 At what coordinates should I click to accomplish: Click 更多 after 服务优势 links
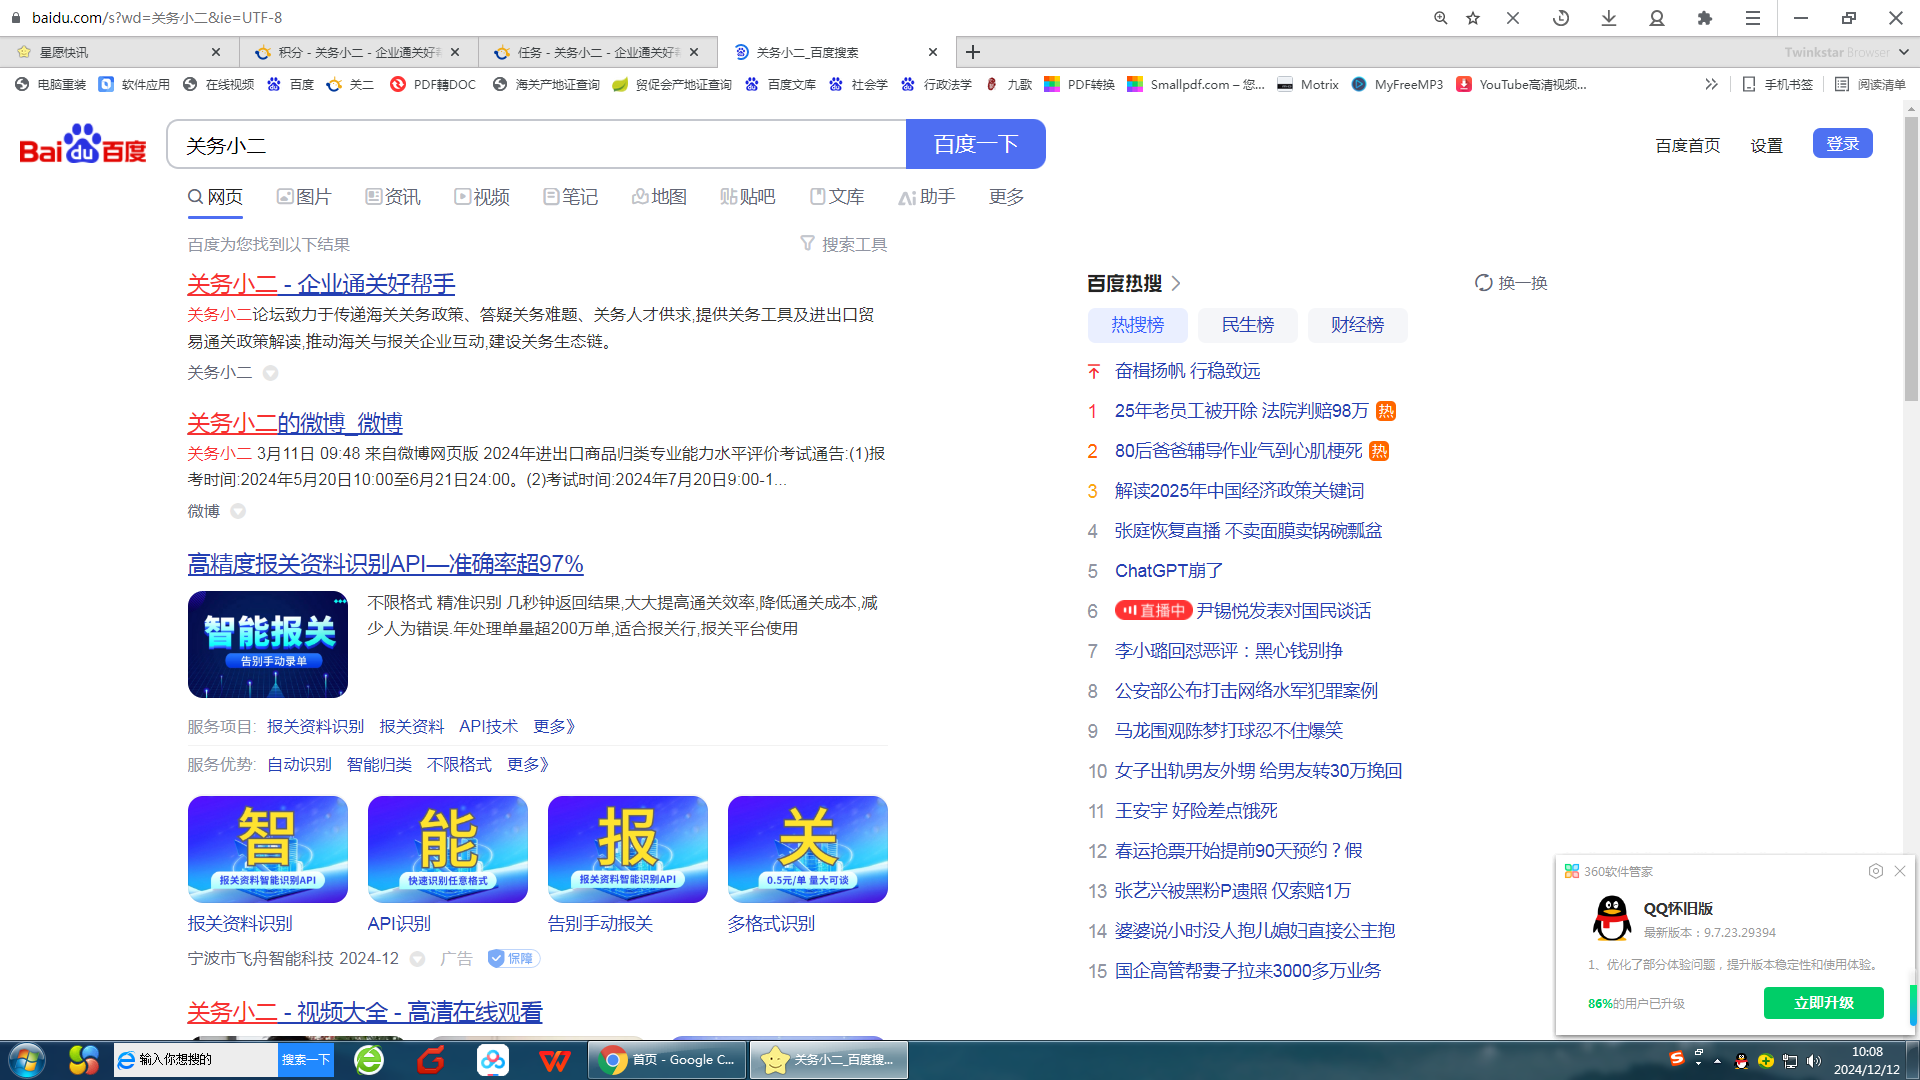coord(527,765)
